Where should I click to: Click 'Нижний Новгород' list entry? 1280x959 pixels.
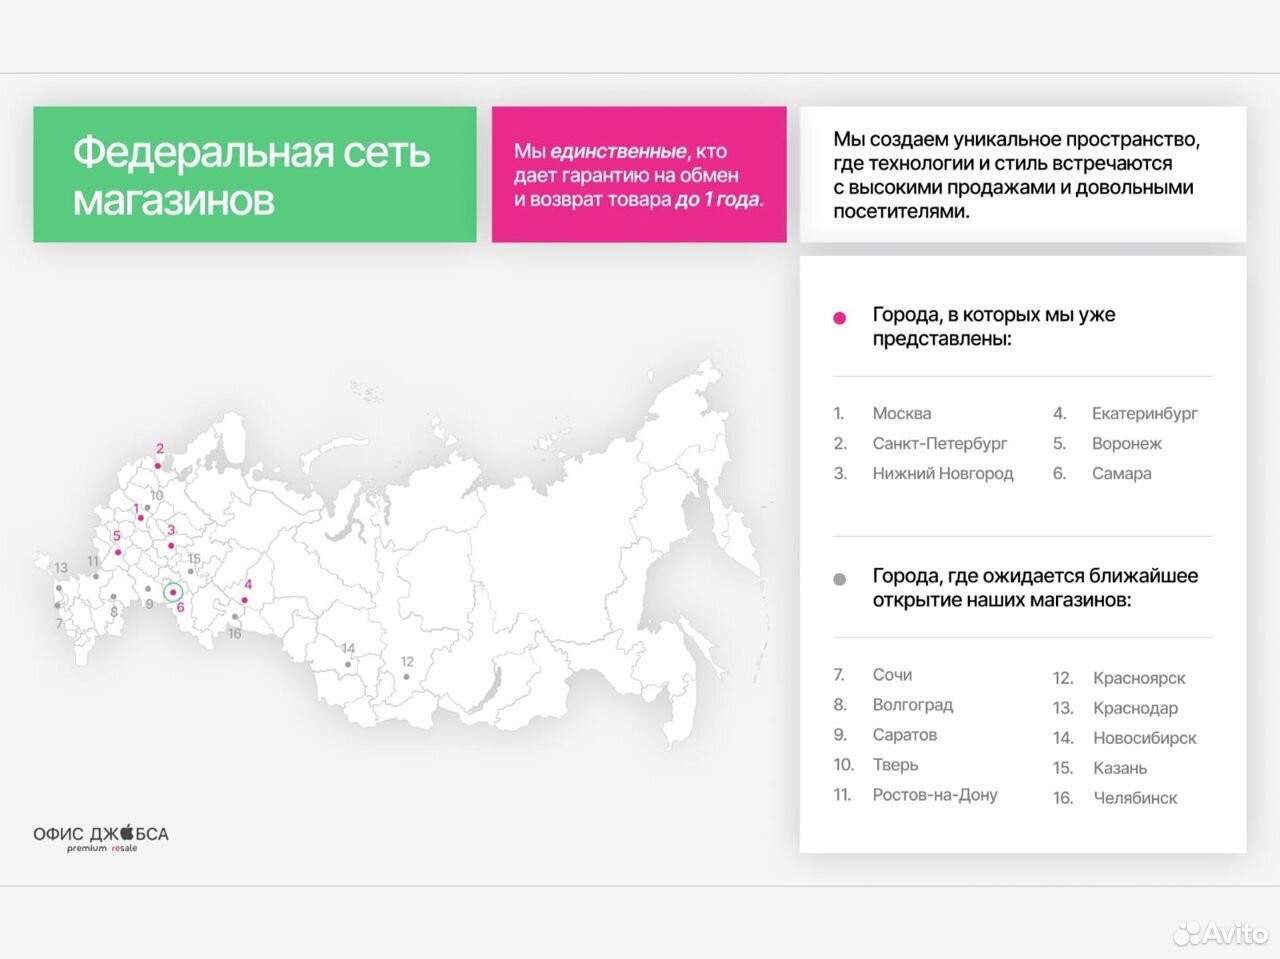click(x=943, y=473)
